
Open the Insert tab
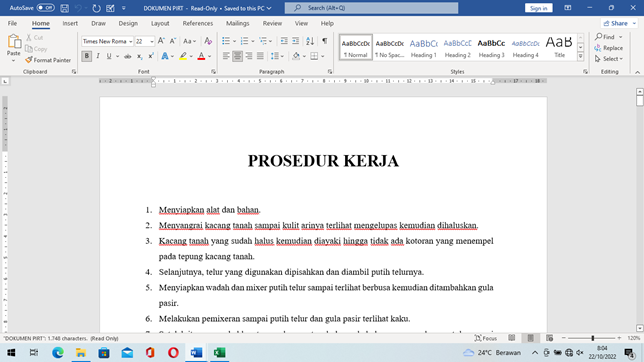[70, 23]
